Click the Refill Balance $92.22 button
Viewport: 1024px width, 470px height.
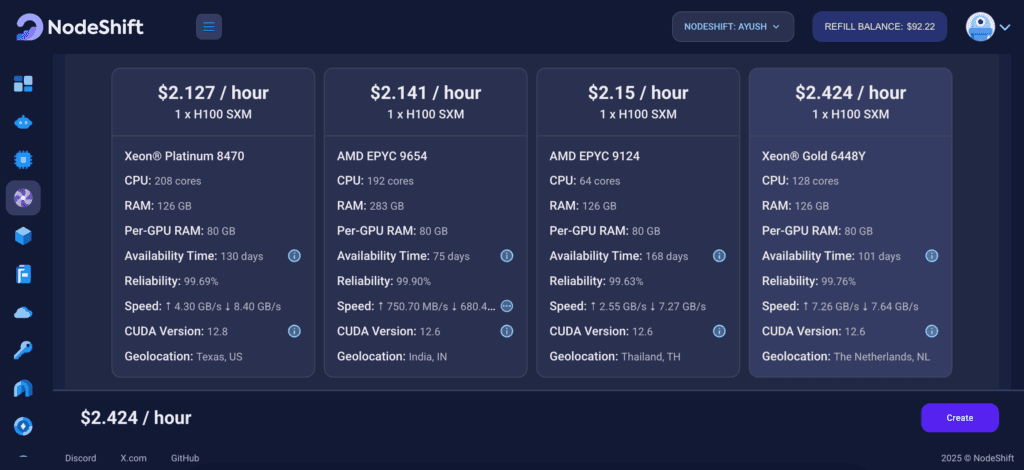(880, 27)
